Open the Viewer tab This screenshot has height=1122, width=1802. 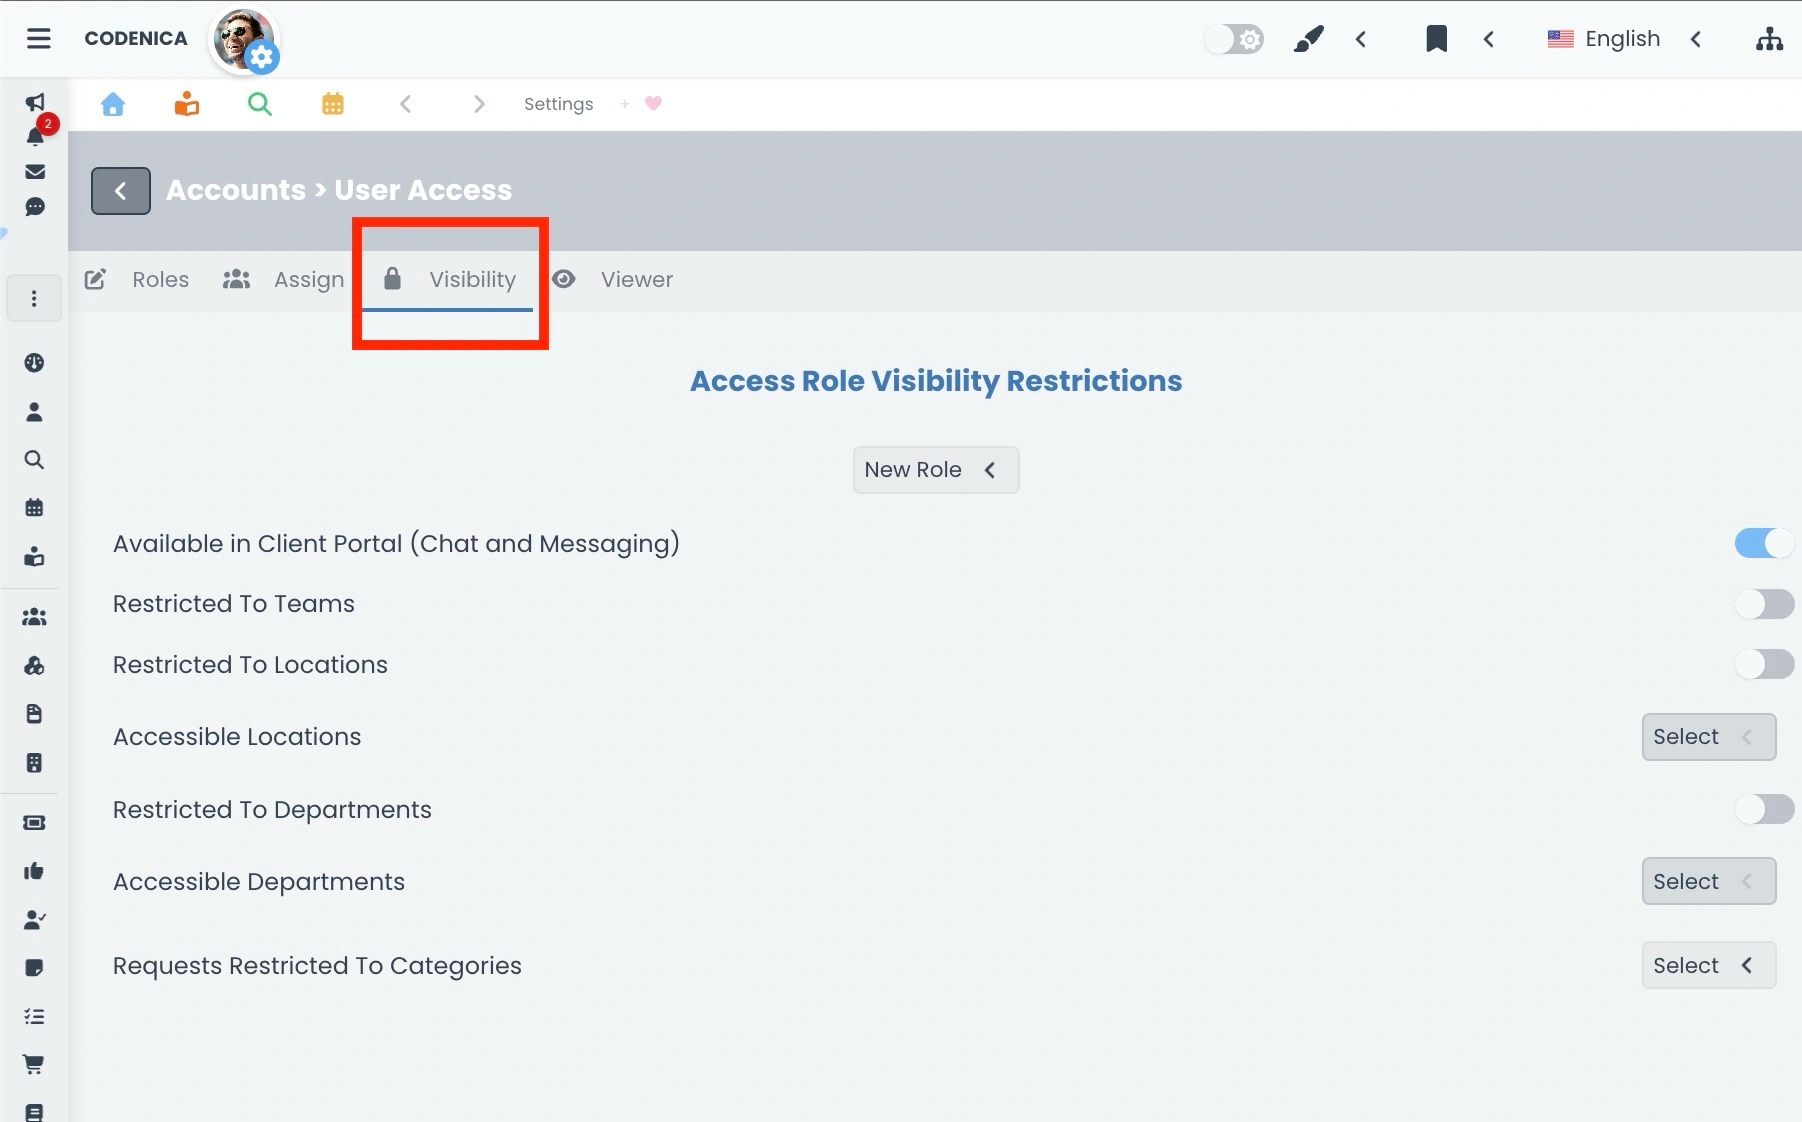tap(637, 280)
